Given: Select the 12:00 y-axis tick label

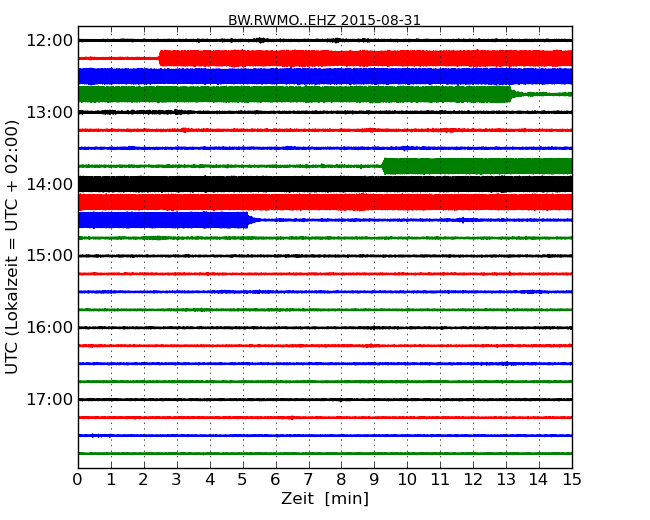Looking at the screenshot, I should pos(50,41).
